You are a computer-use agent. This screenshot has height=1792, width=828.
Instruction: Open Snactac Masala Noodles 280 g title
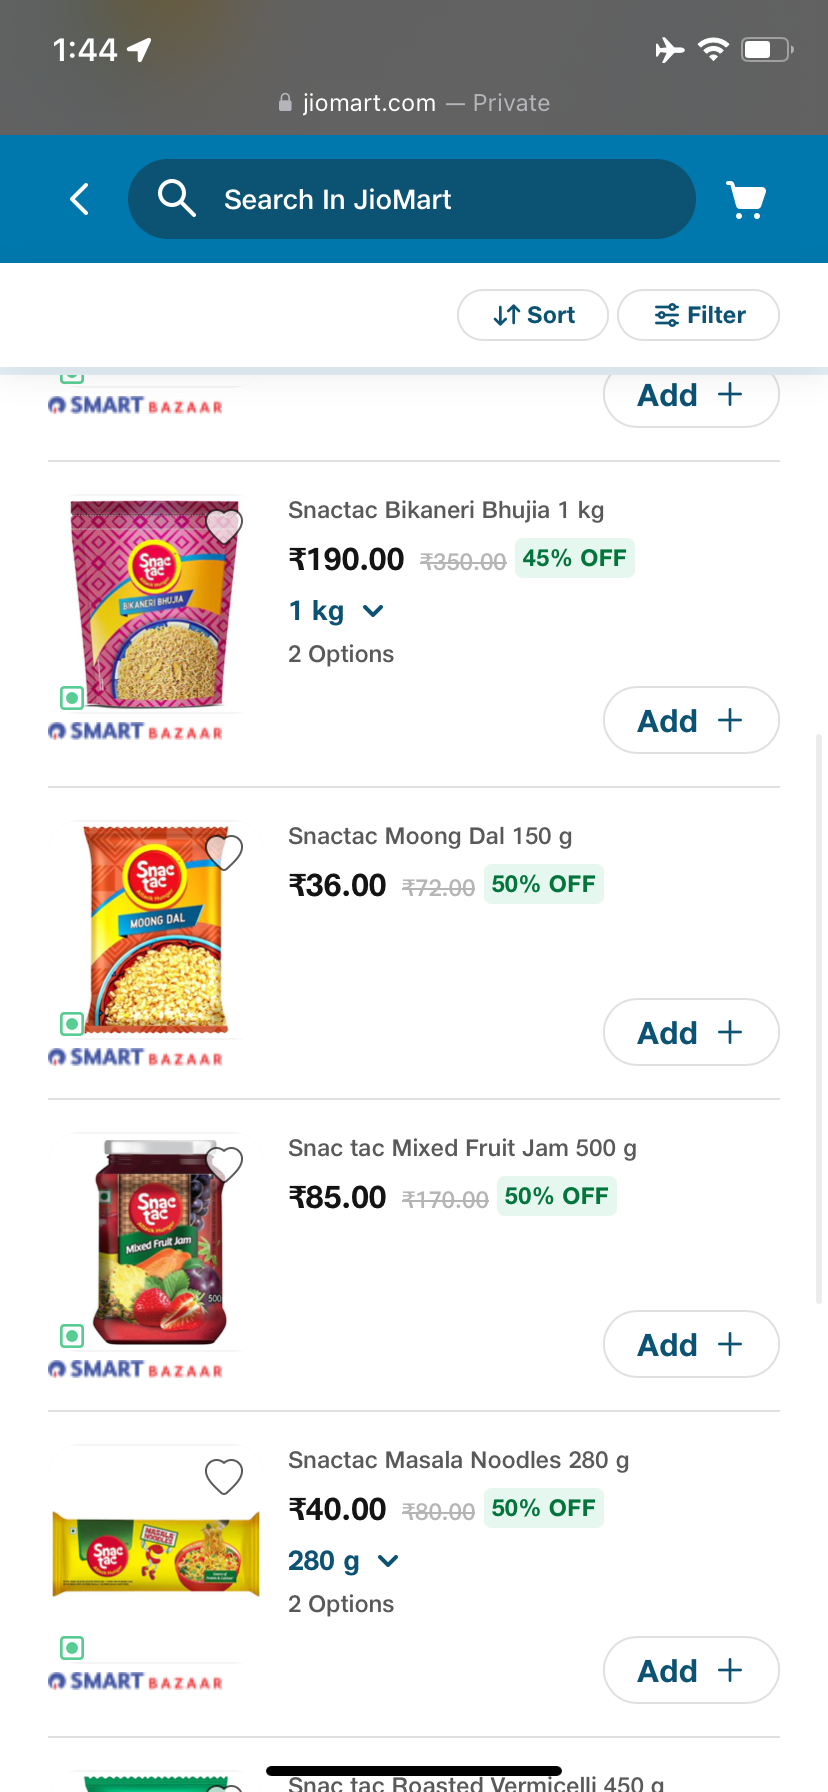coord(458,1460)
